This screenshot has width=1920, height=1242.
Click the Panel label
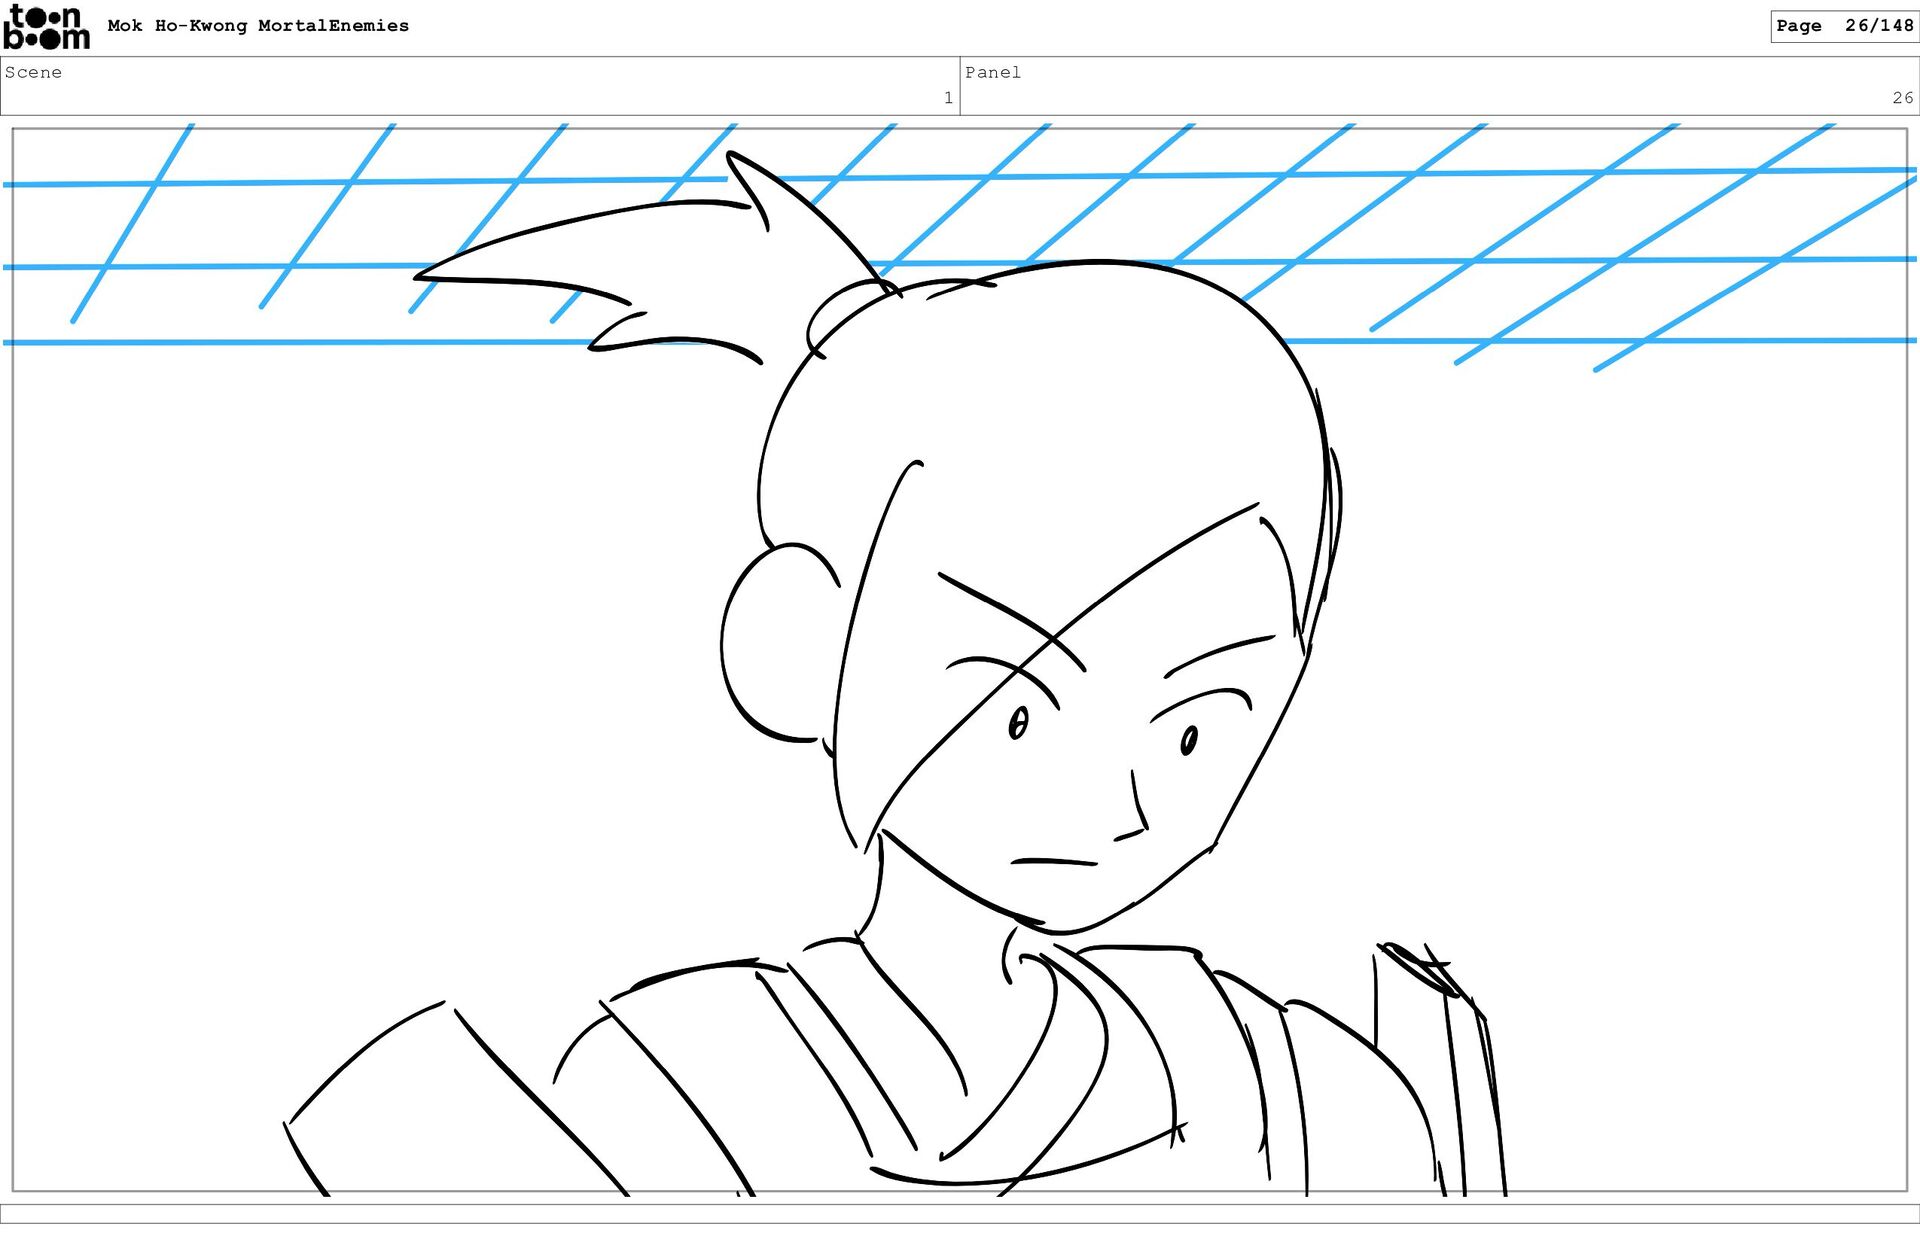pos(992,72)
